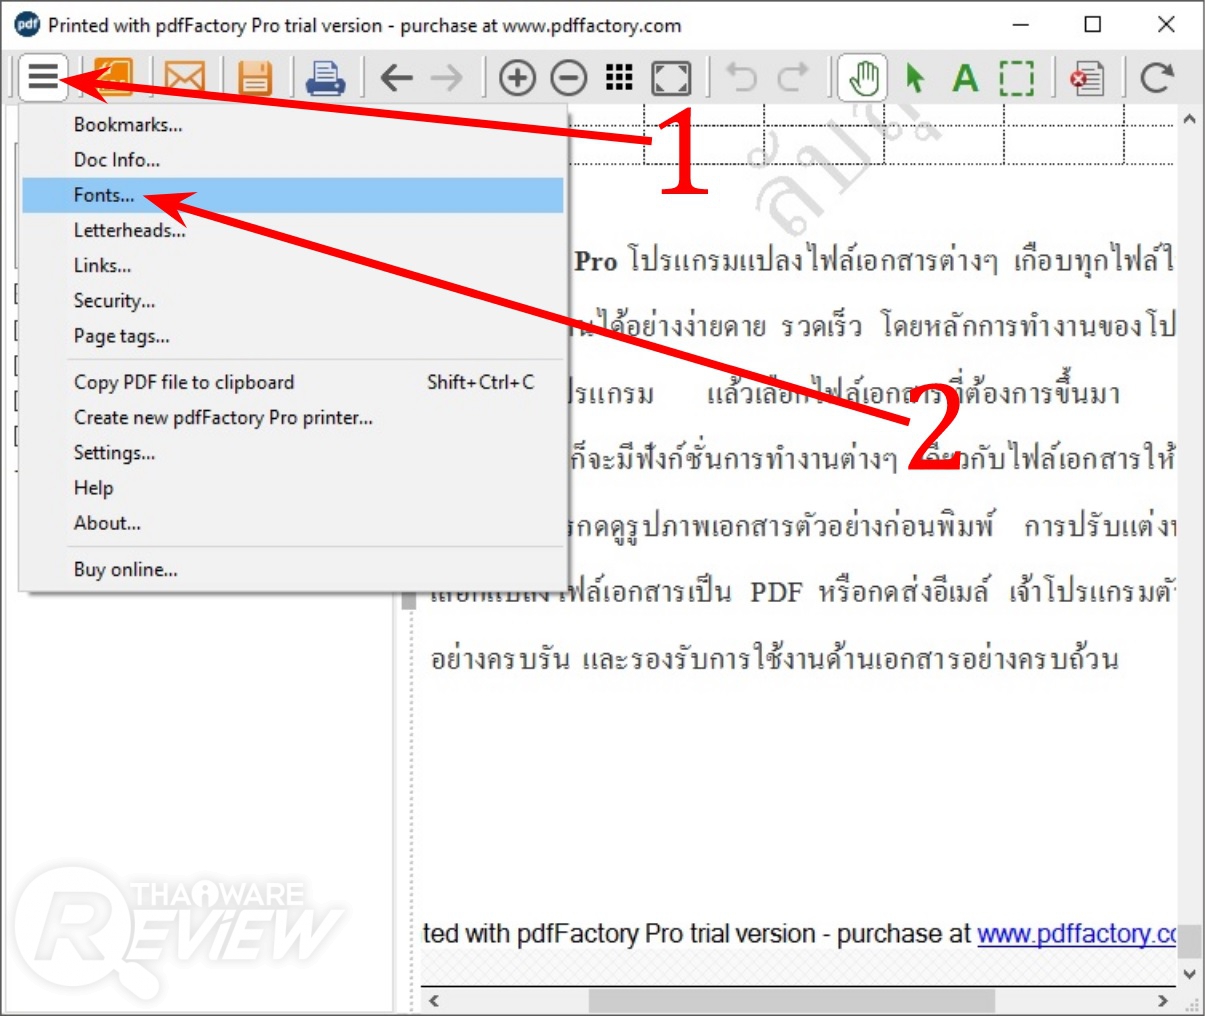This screenshot has width=1205, height=1016.
Task: Open Security... menu entry
Action: point(293,300)
